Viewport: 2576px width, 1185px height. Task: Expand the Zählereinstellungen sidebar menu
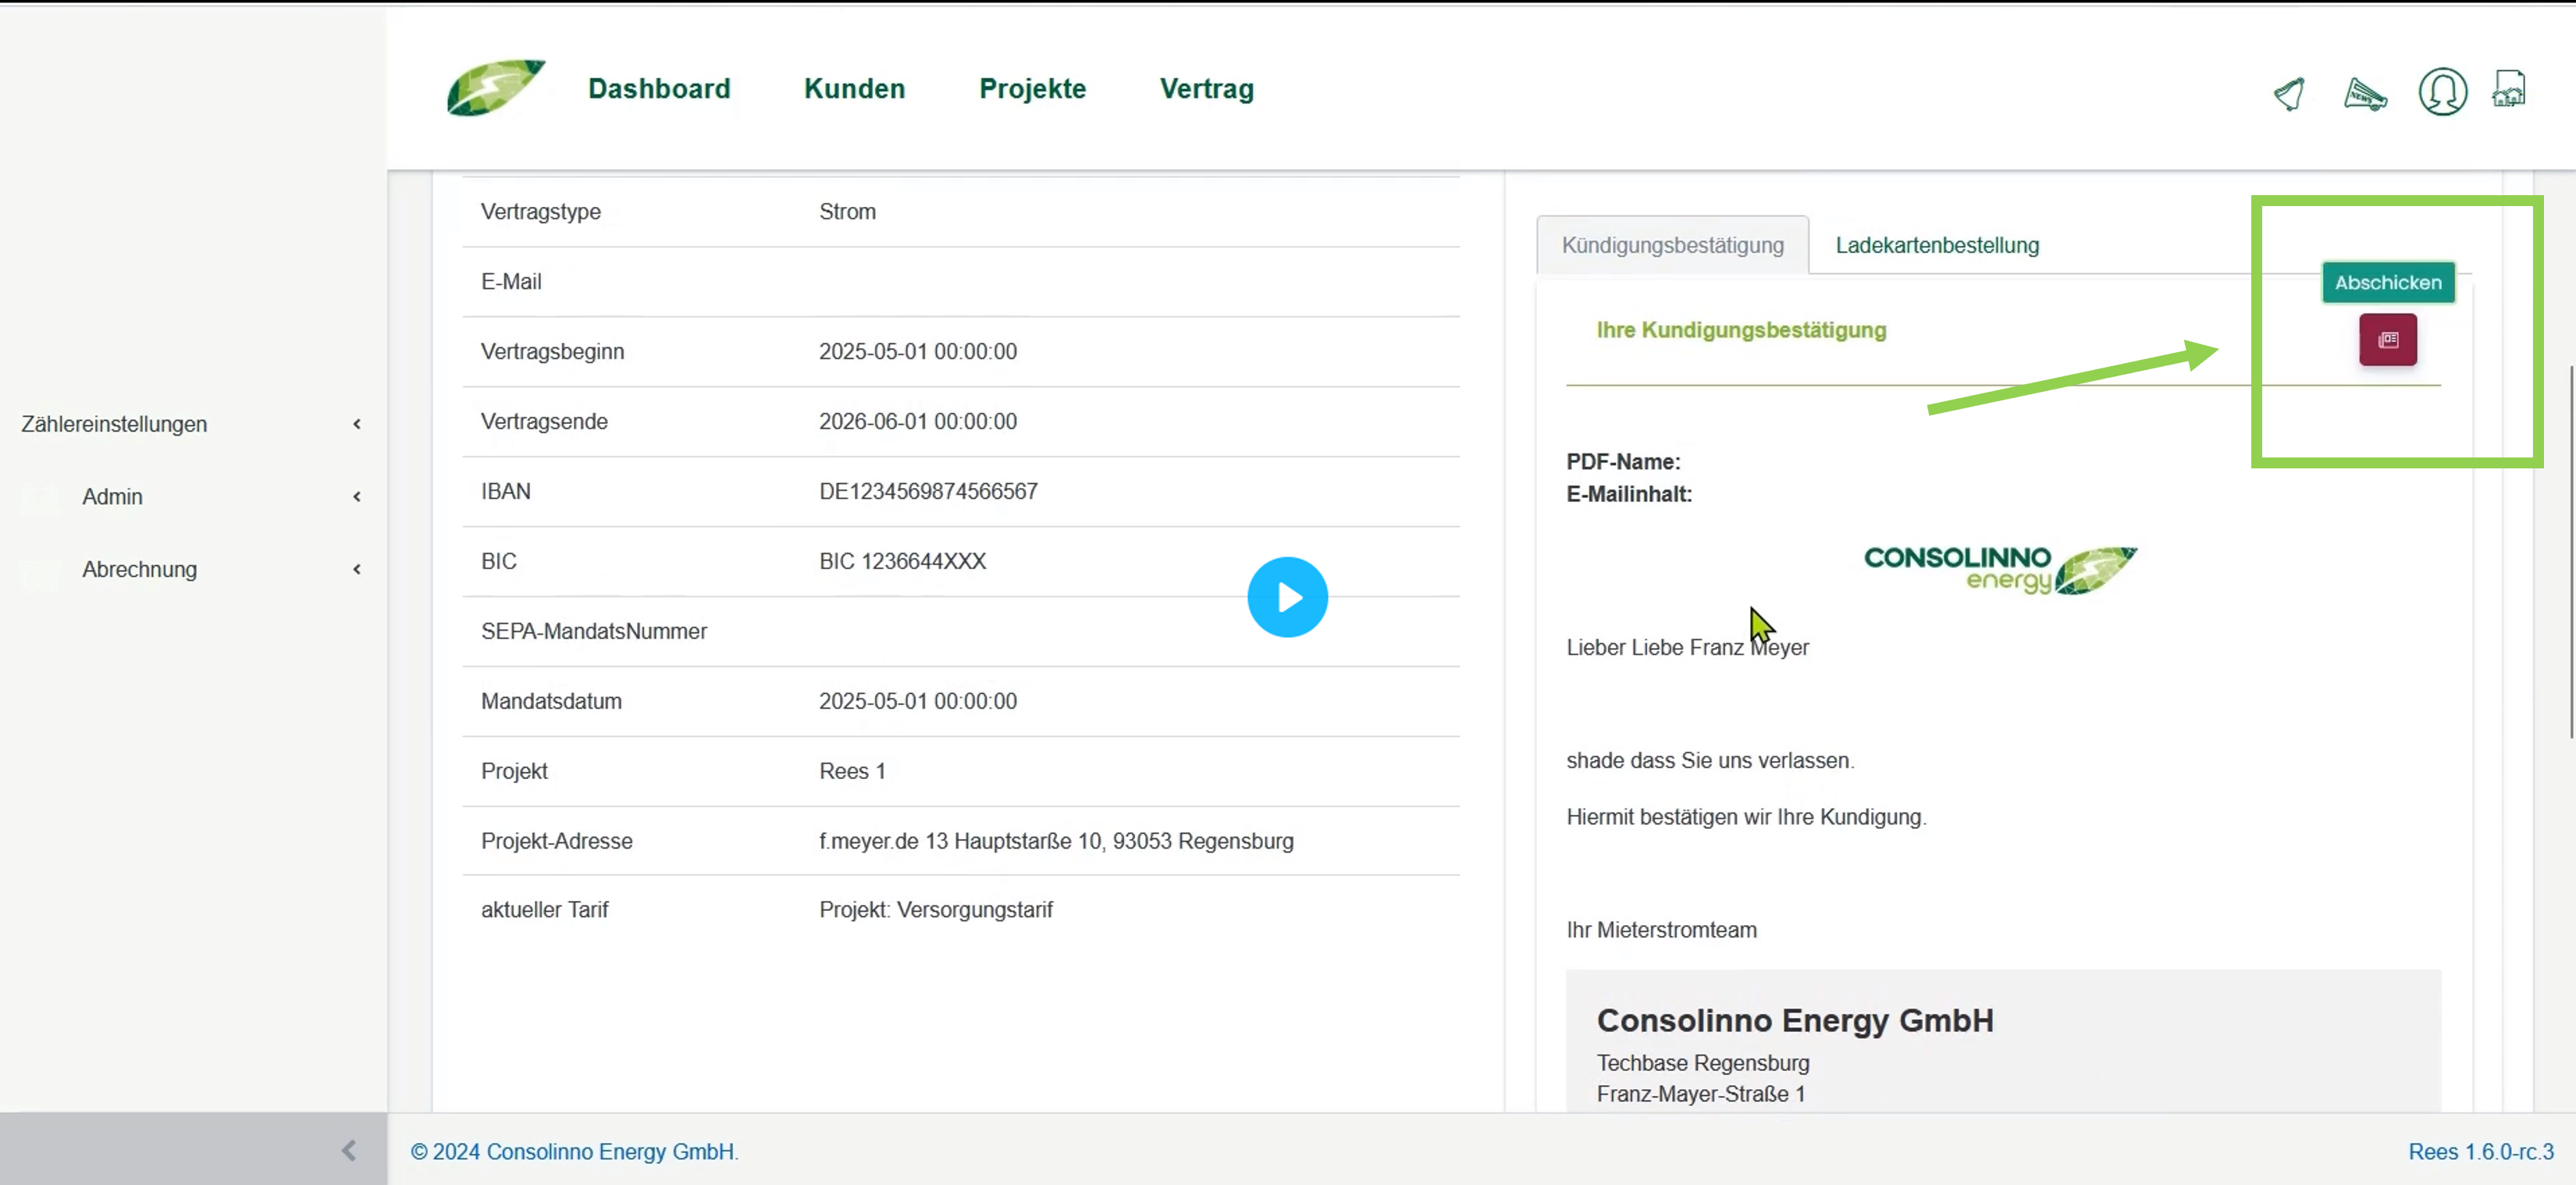[114, 424]
